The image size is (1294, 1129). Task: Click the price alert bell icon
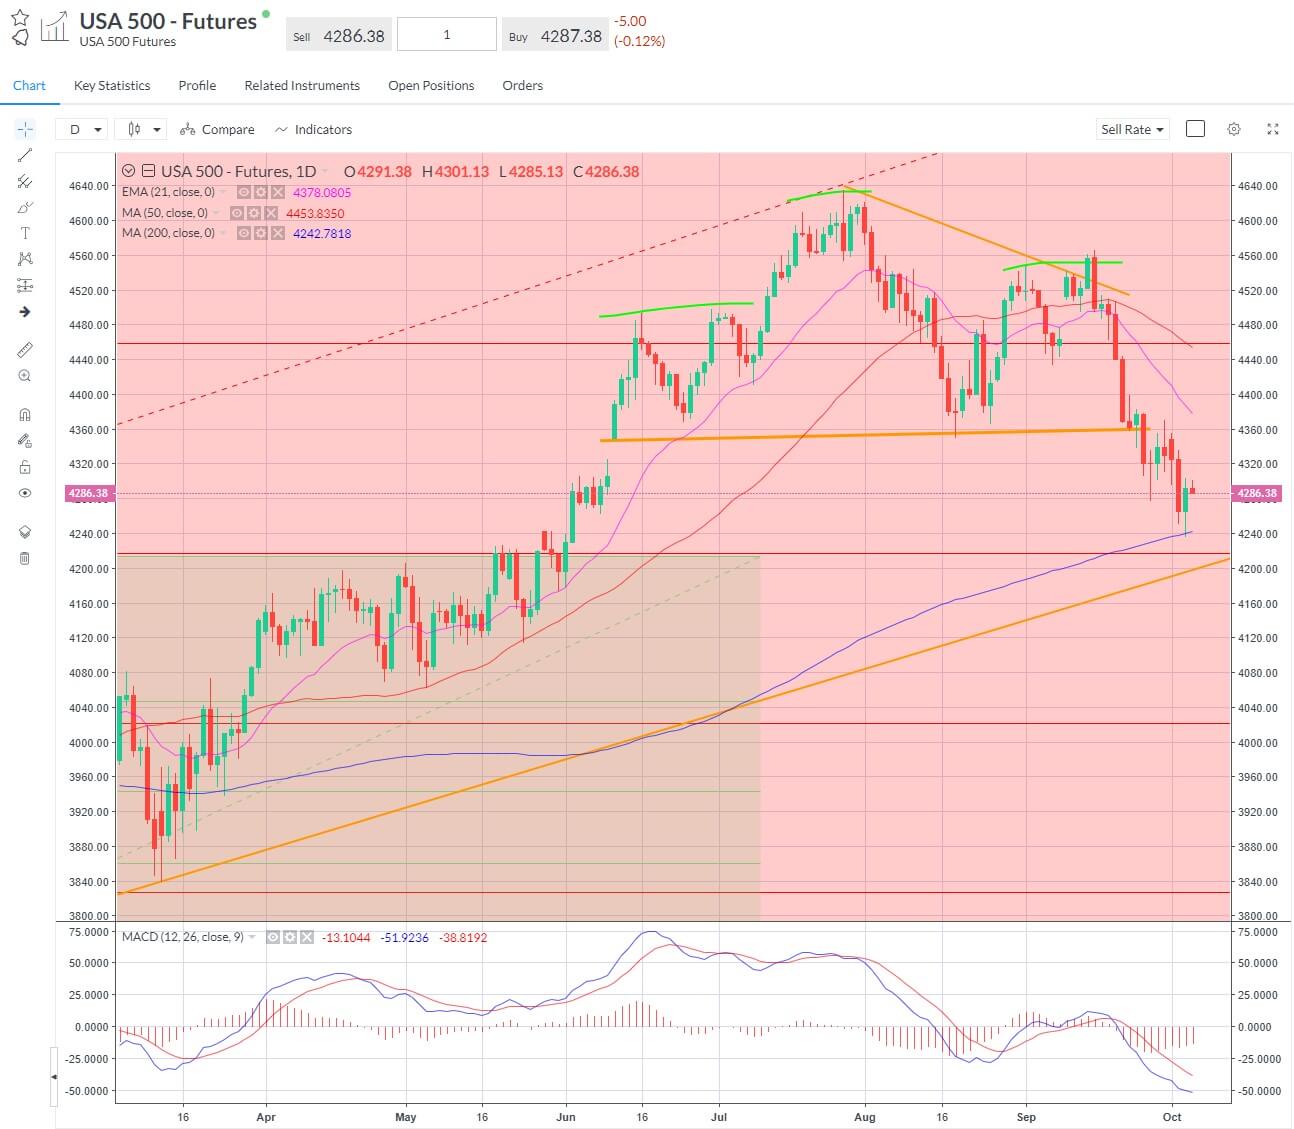coord(20,38)
